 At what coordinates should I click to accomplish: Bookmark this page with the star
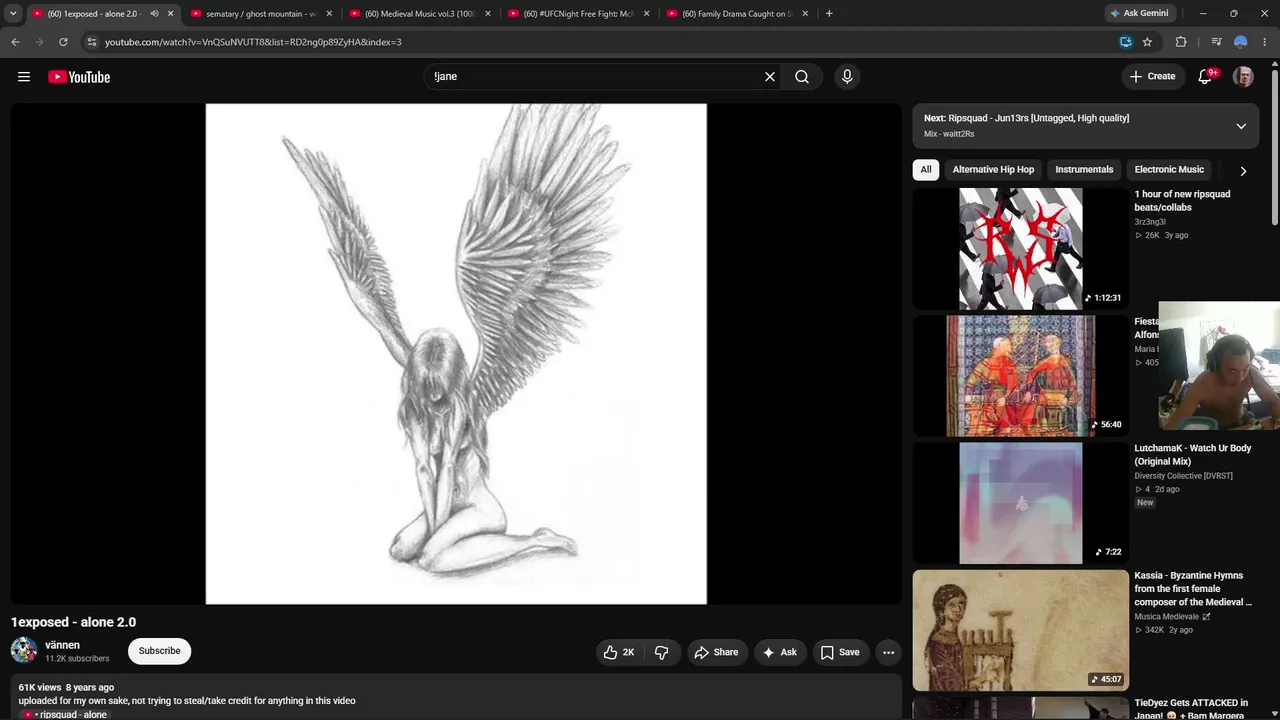(1147, 42)
